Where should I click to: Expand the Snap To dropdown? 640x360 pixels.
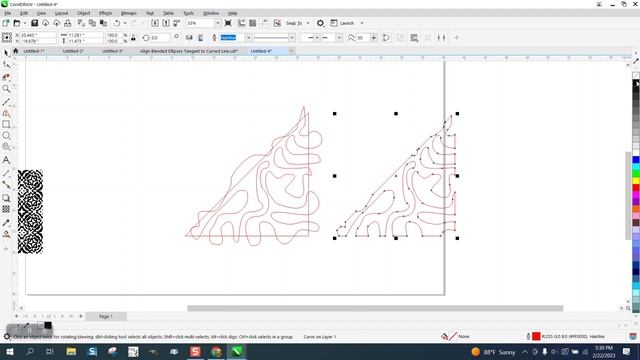pyautogui.click(x=308, y=23)
